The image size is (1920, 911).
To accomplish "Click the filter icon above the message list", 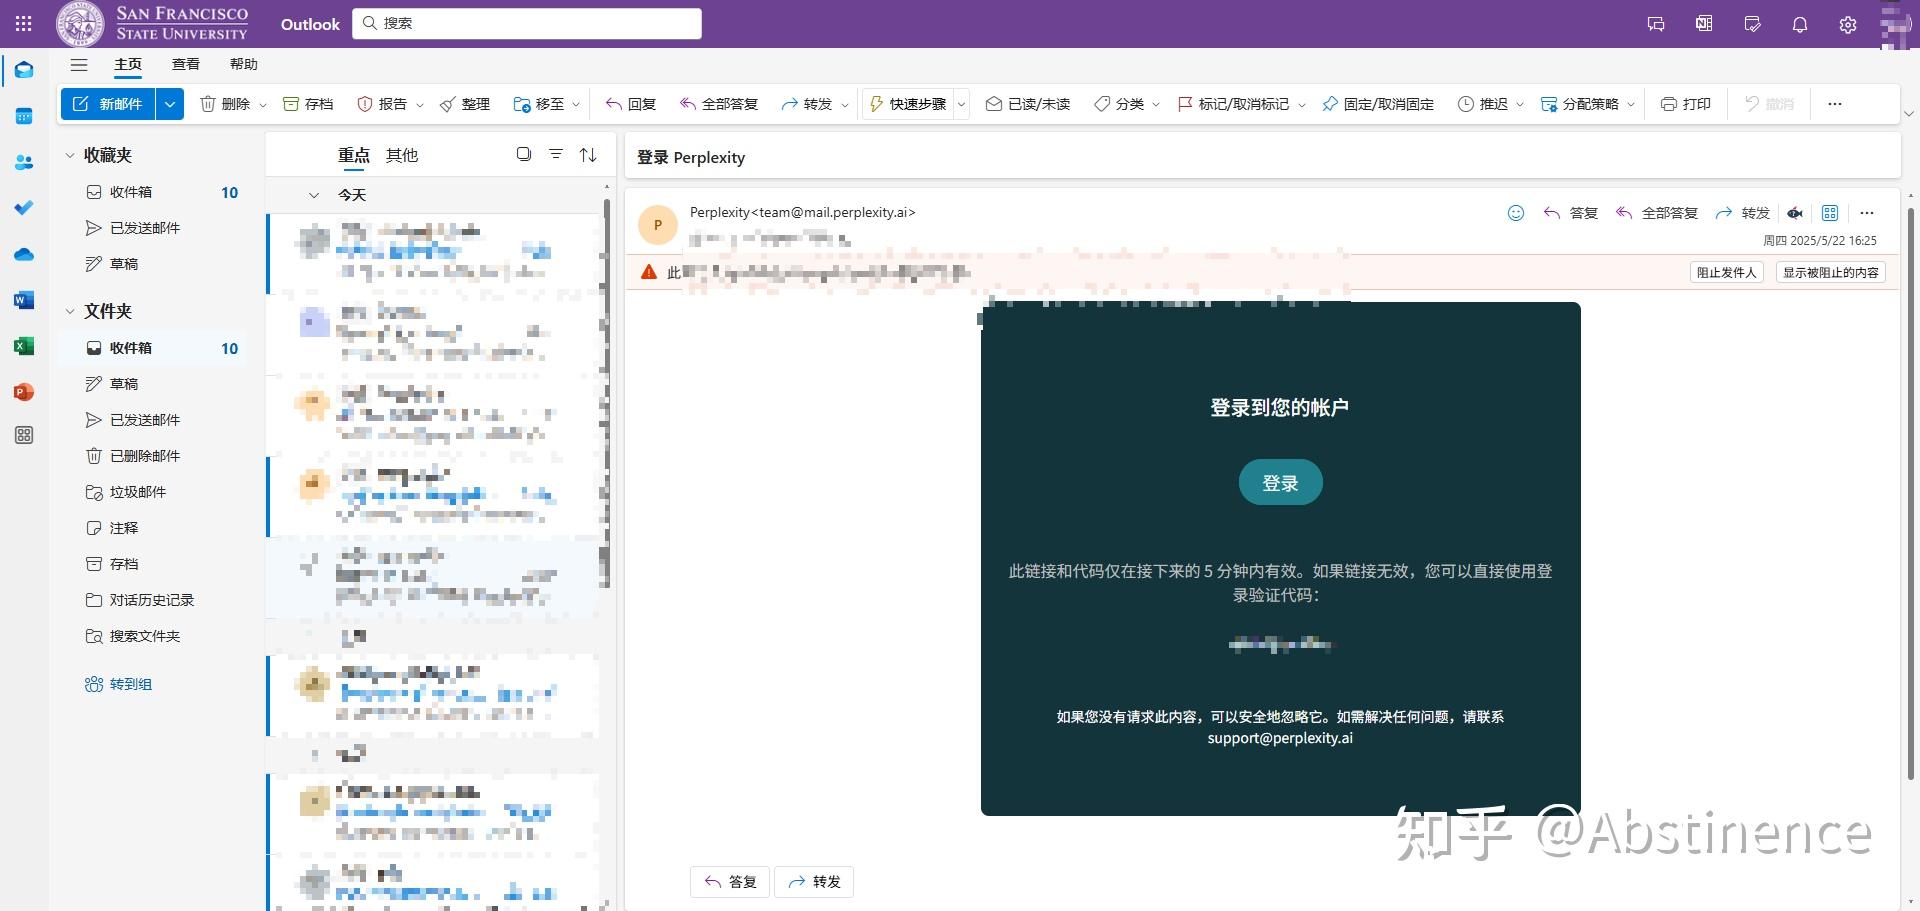I will click(555, 155).
